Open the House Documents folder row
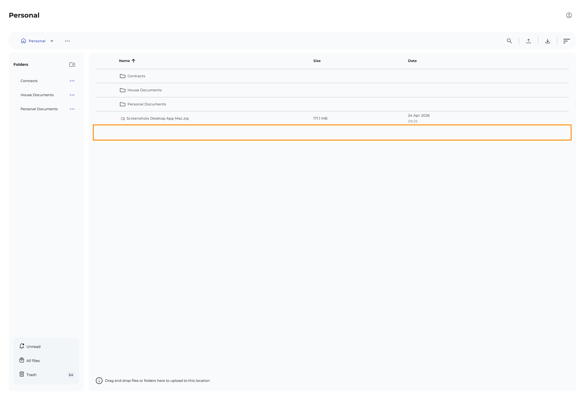The image size is (584, 416). (x=332, y=90)
